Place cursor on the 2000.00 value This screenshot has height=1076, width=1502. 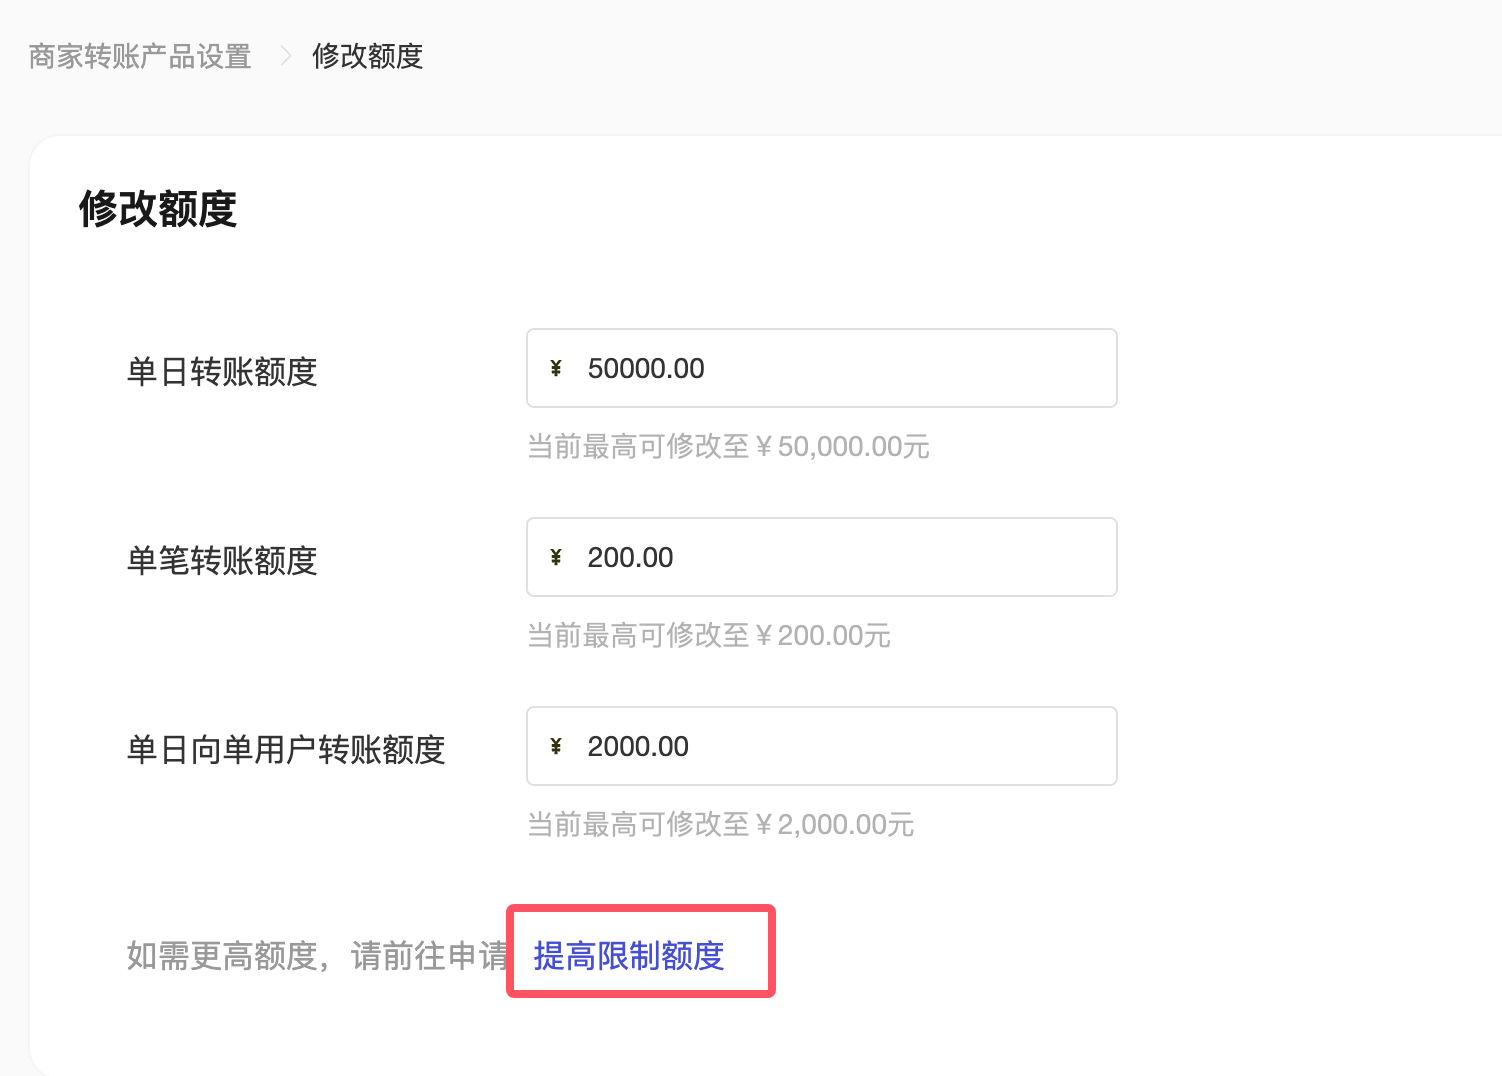tap(638, 746)
